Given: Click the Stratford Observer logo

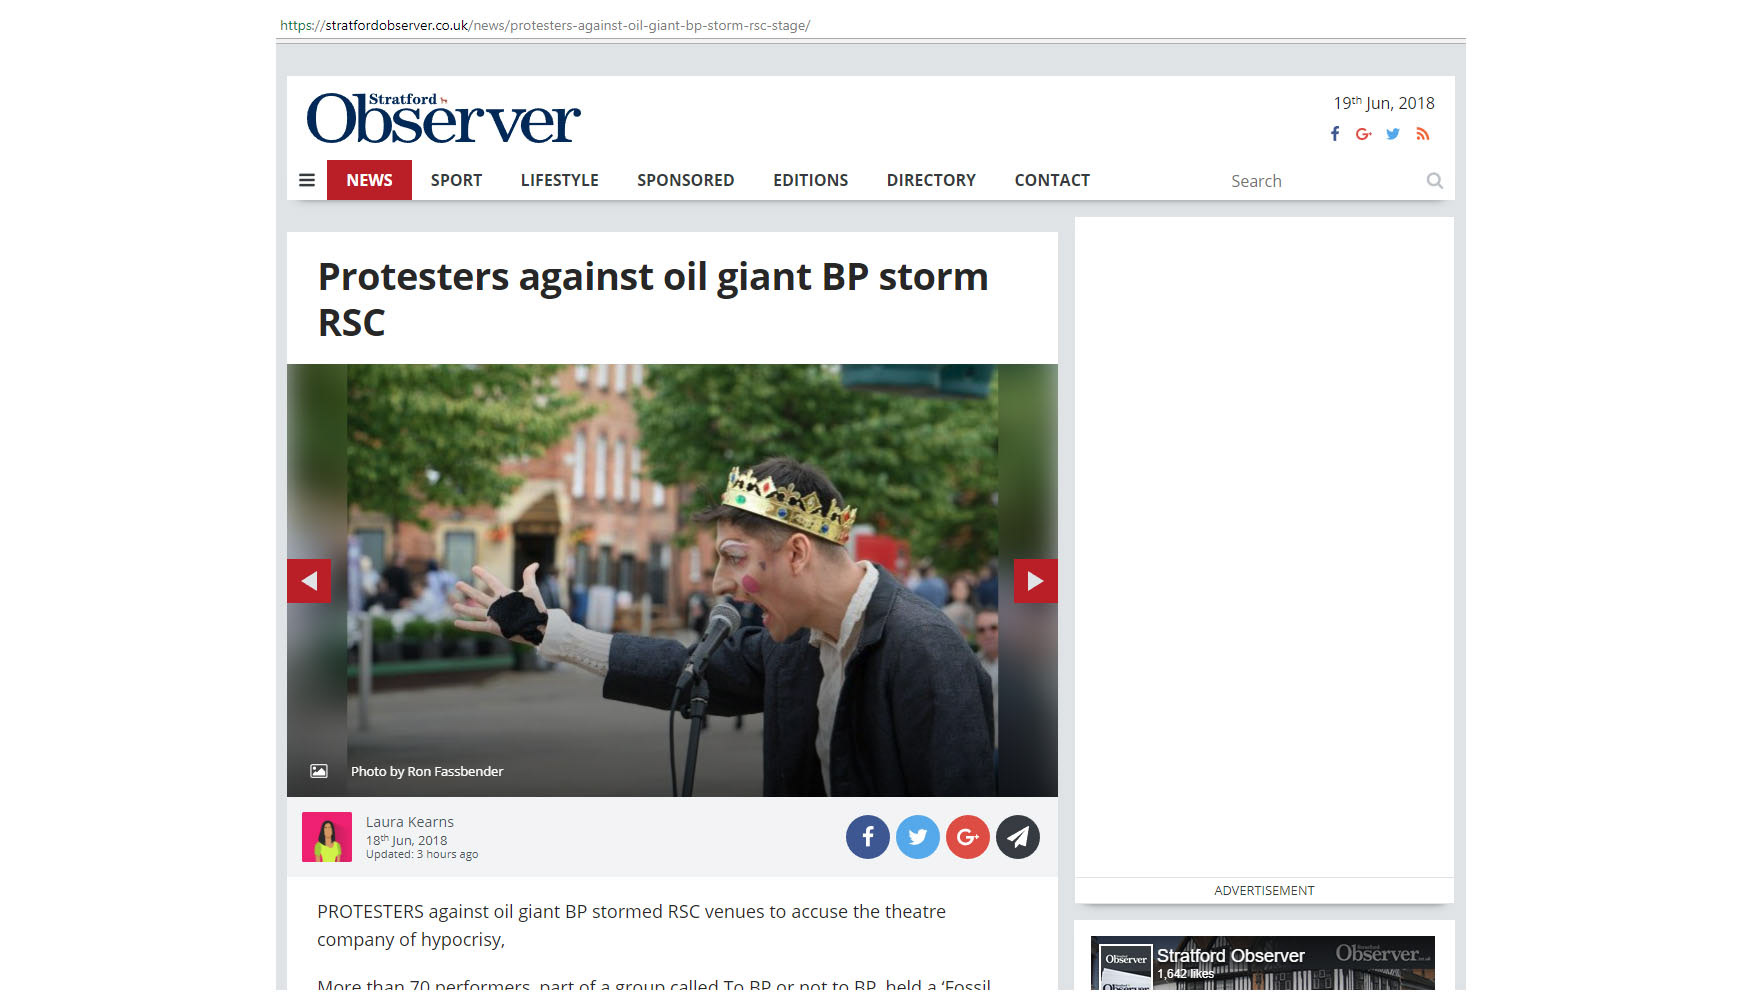Looking at the screenshot, I should point(443,119).
